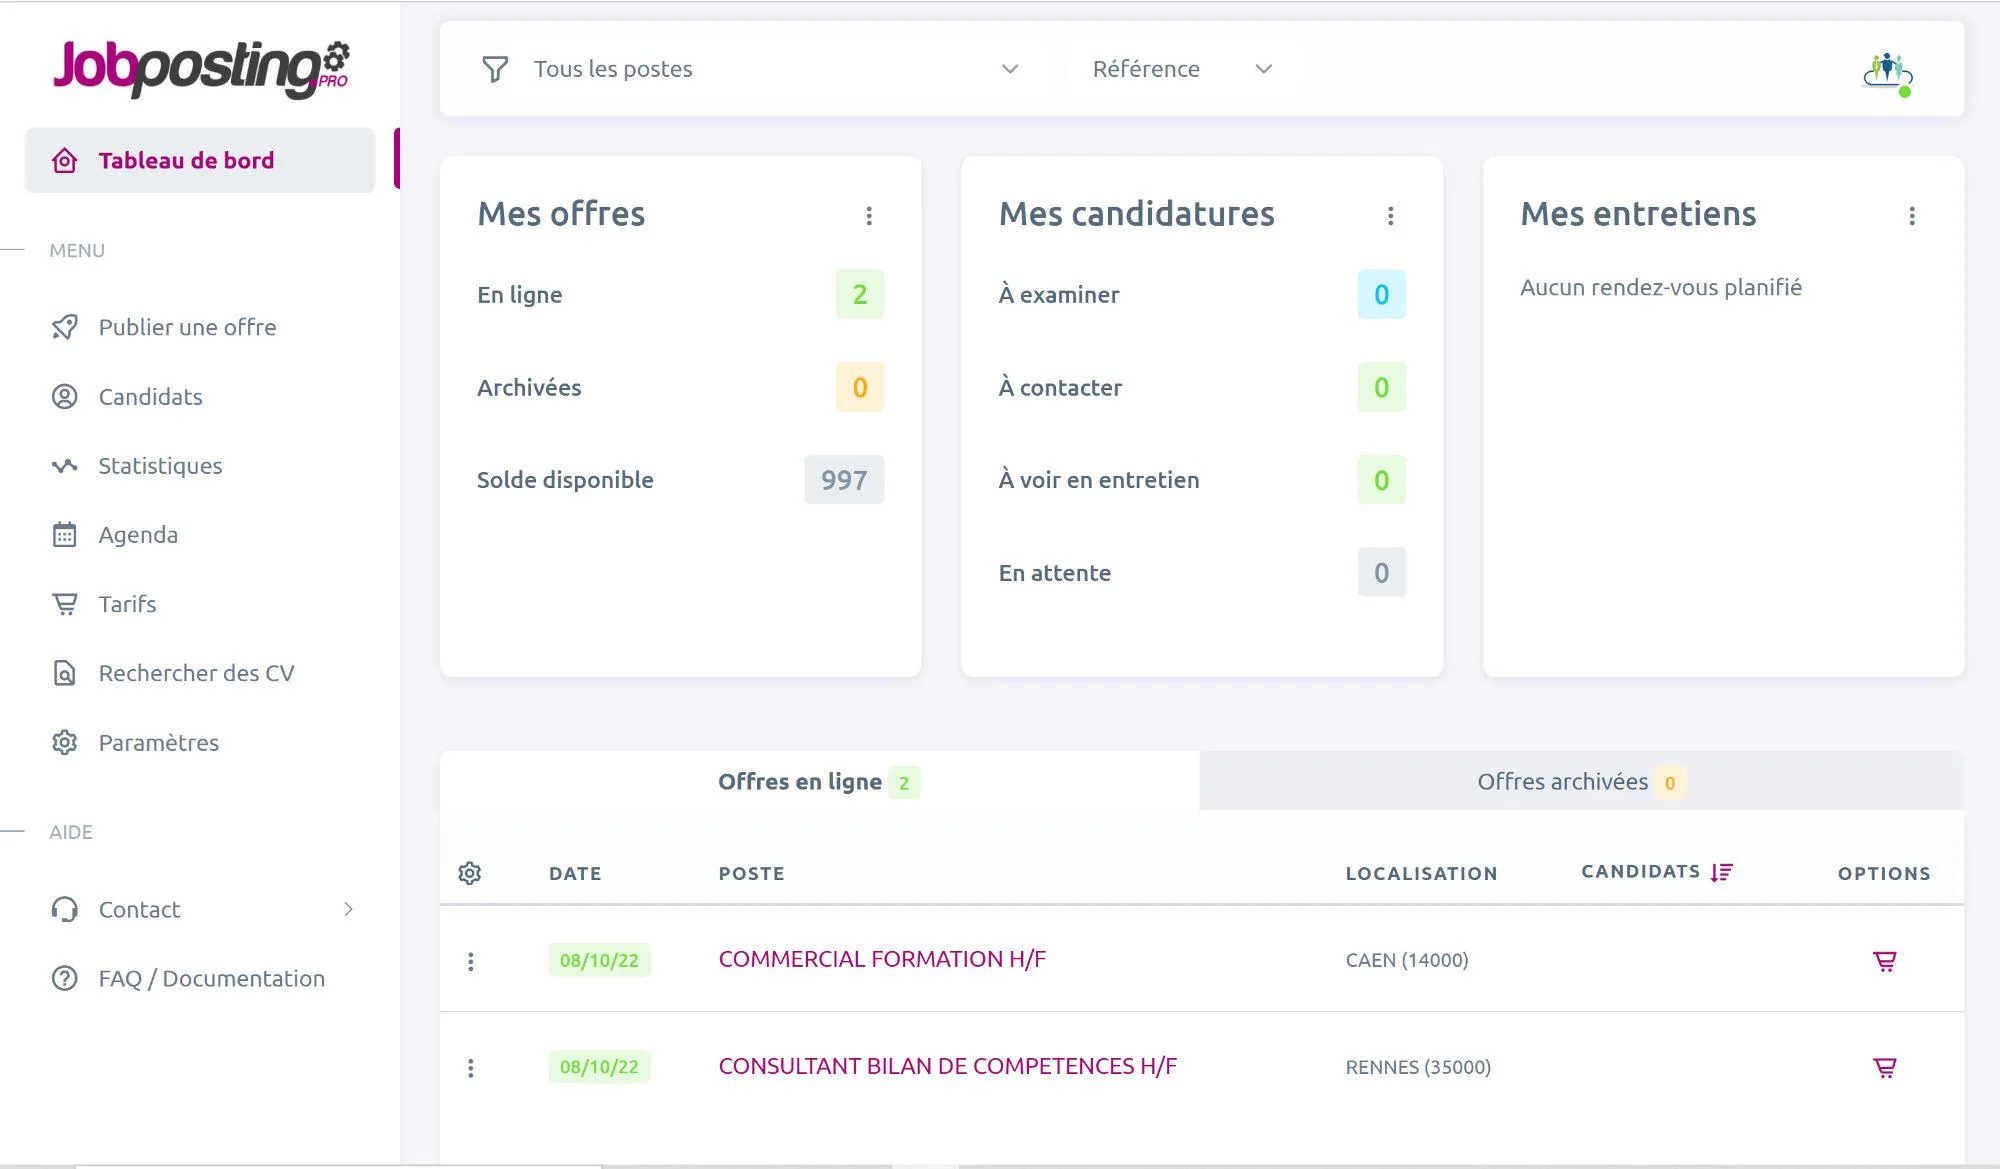This screenshot has height=1169, width=2000.
Task: Sort by the LOCALISATION column header
Action: [1421, 874]
